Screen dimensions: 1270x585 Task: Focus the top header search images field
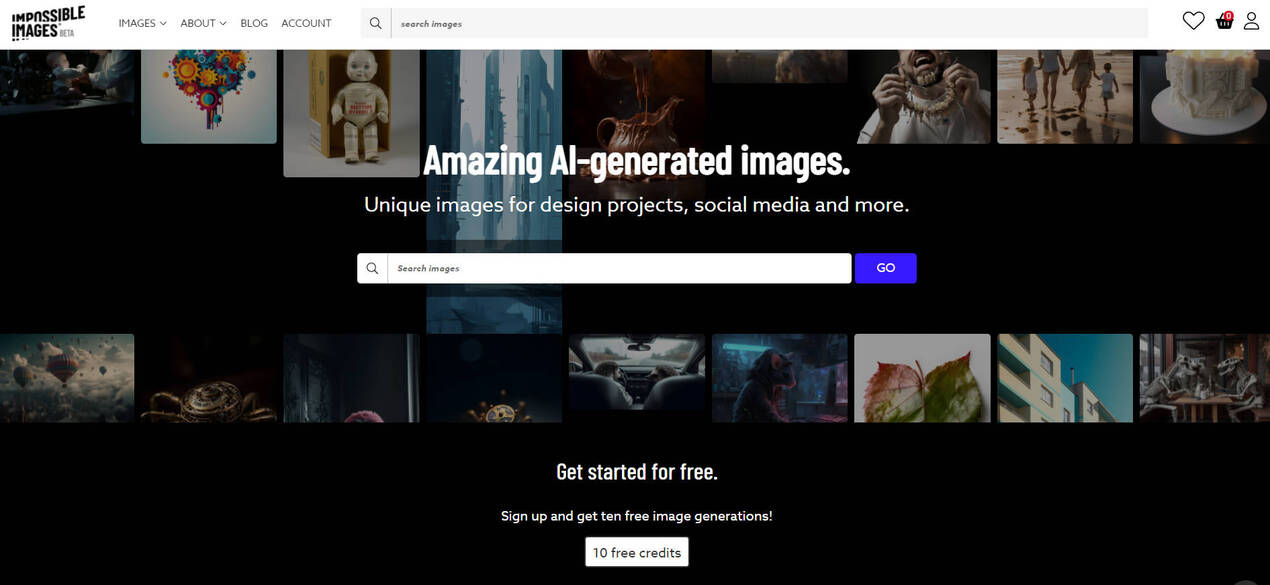point(768,23)
